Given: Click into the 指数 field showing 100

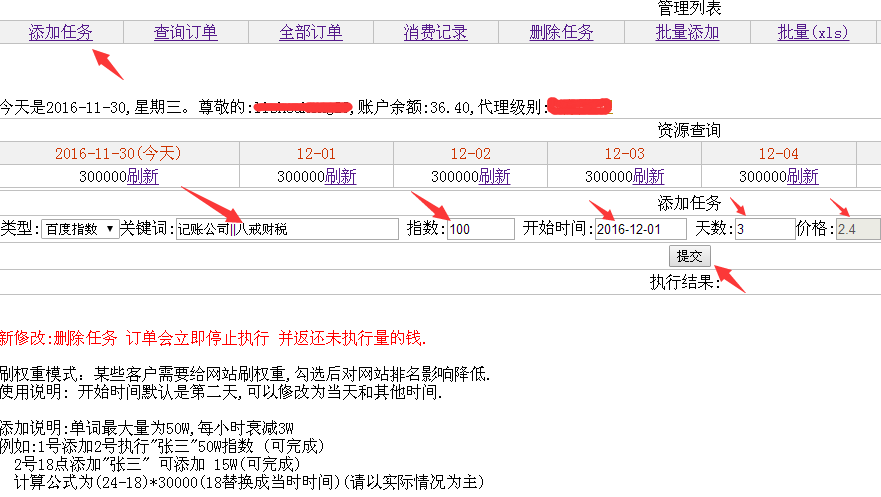Looking at the screenshot, I should (x=480, y=229).
